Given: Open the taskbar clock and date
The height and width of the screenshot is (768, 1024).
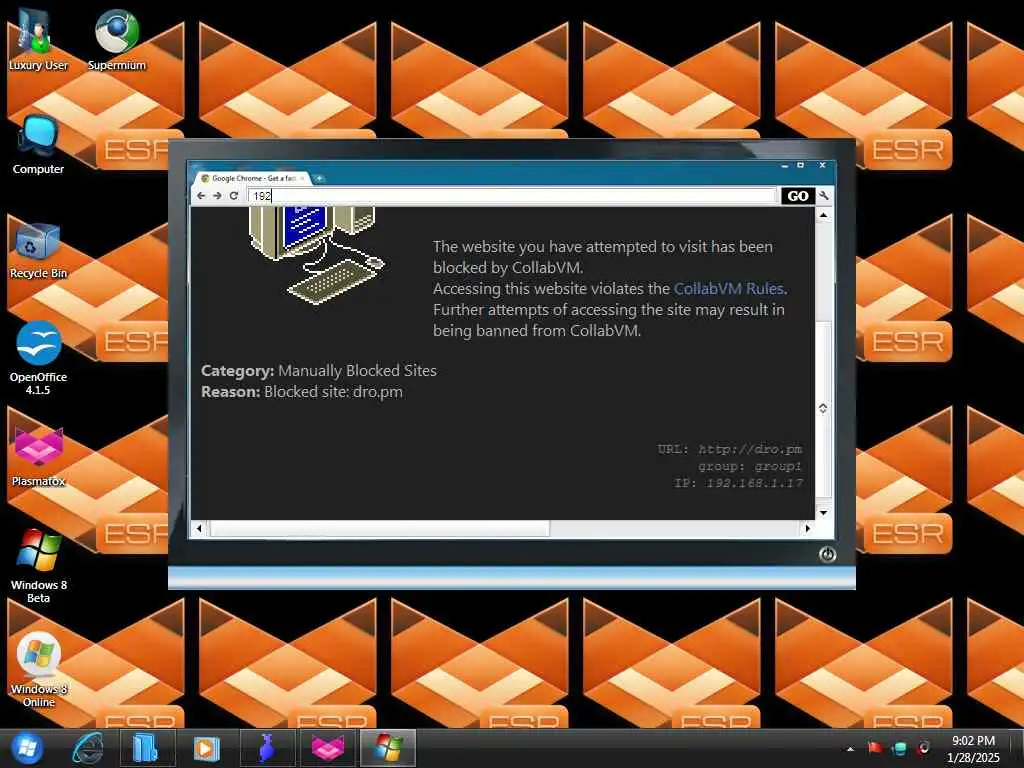Looking at the screenshot, I should coord(973,748).
